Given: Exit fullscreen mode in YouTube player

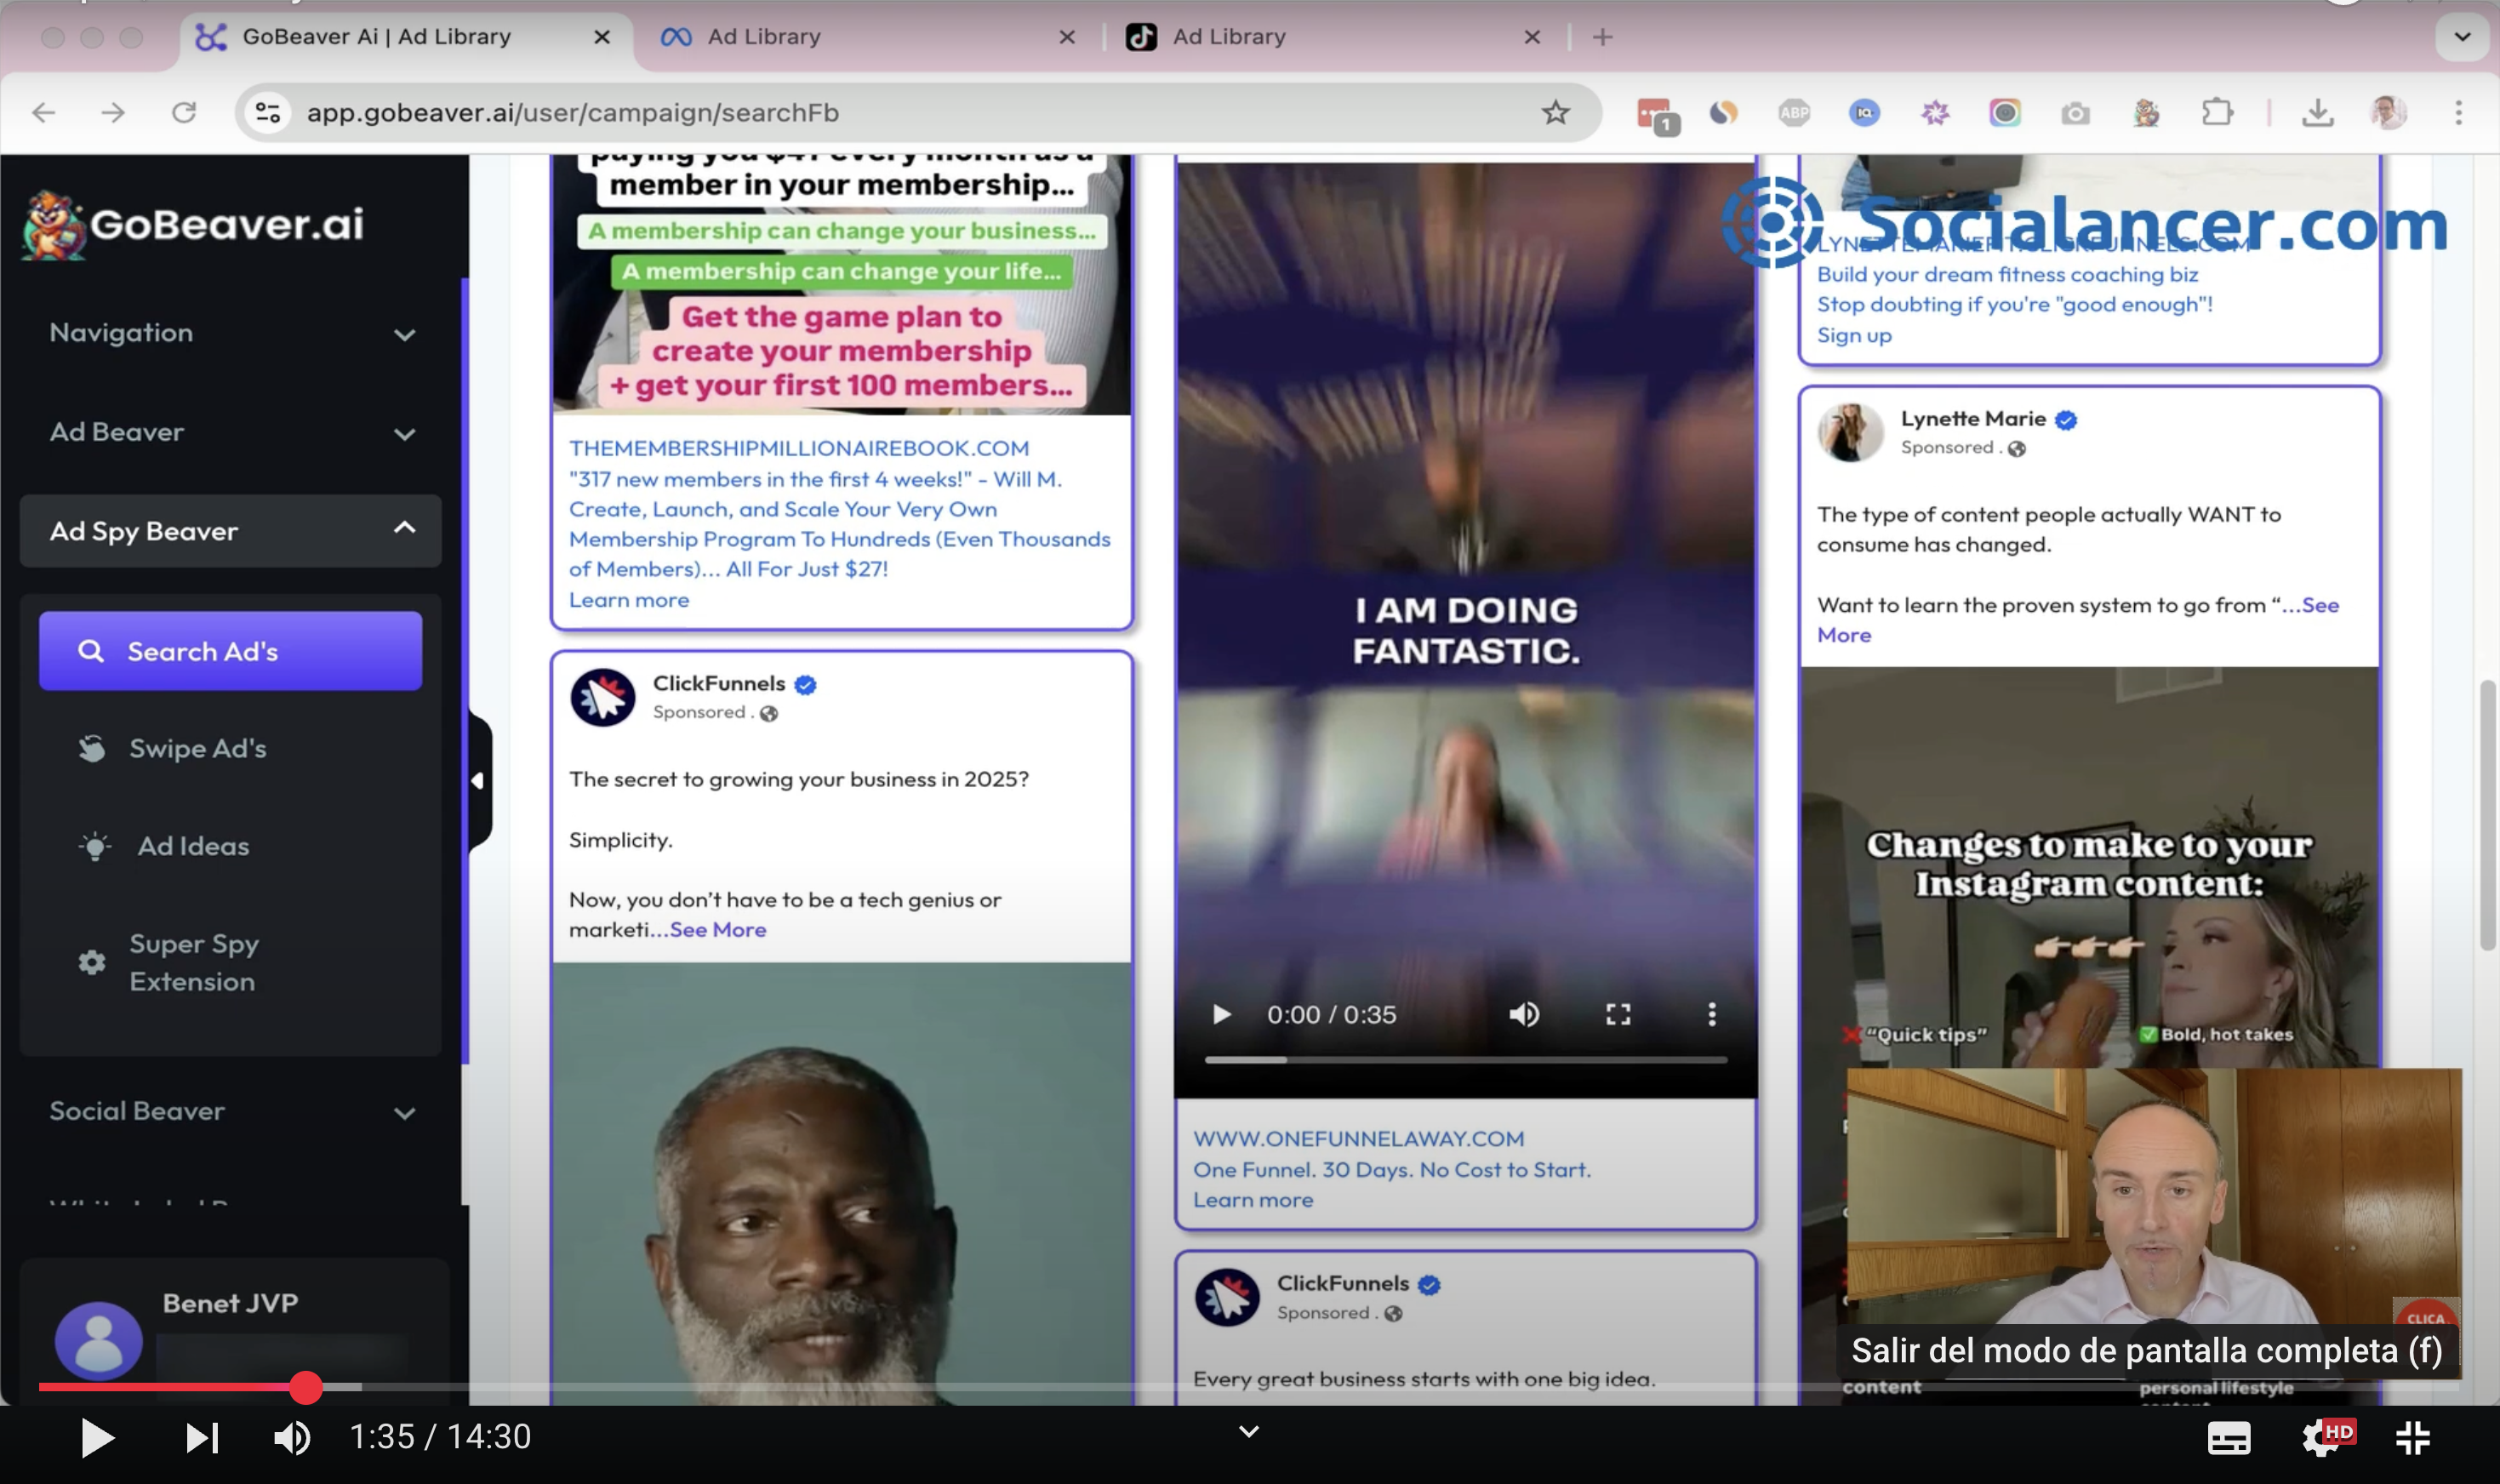Looking at the screenshot, I should click(x=2413, y=1438).
